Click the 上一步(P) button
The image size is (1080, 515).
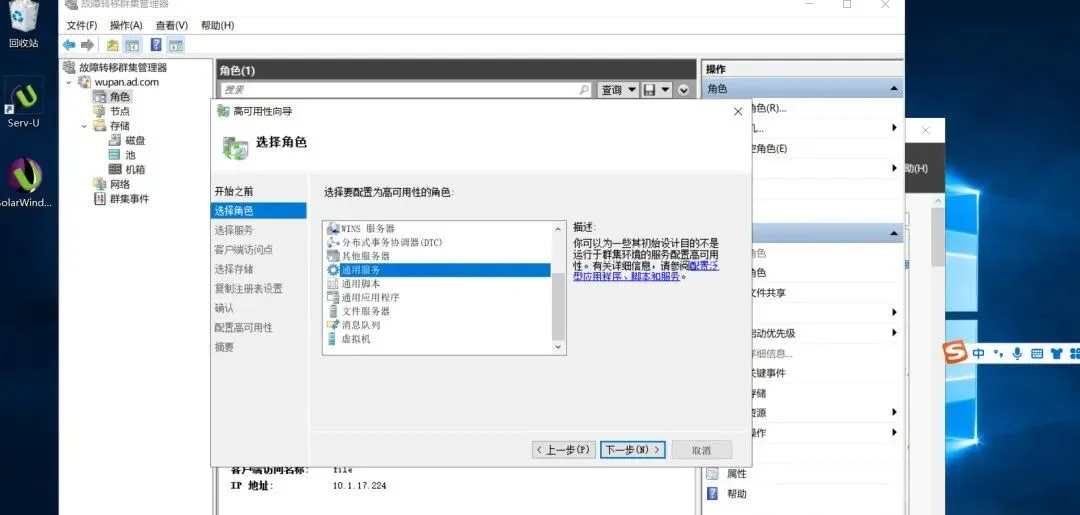pos(563,450)
